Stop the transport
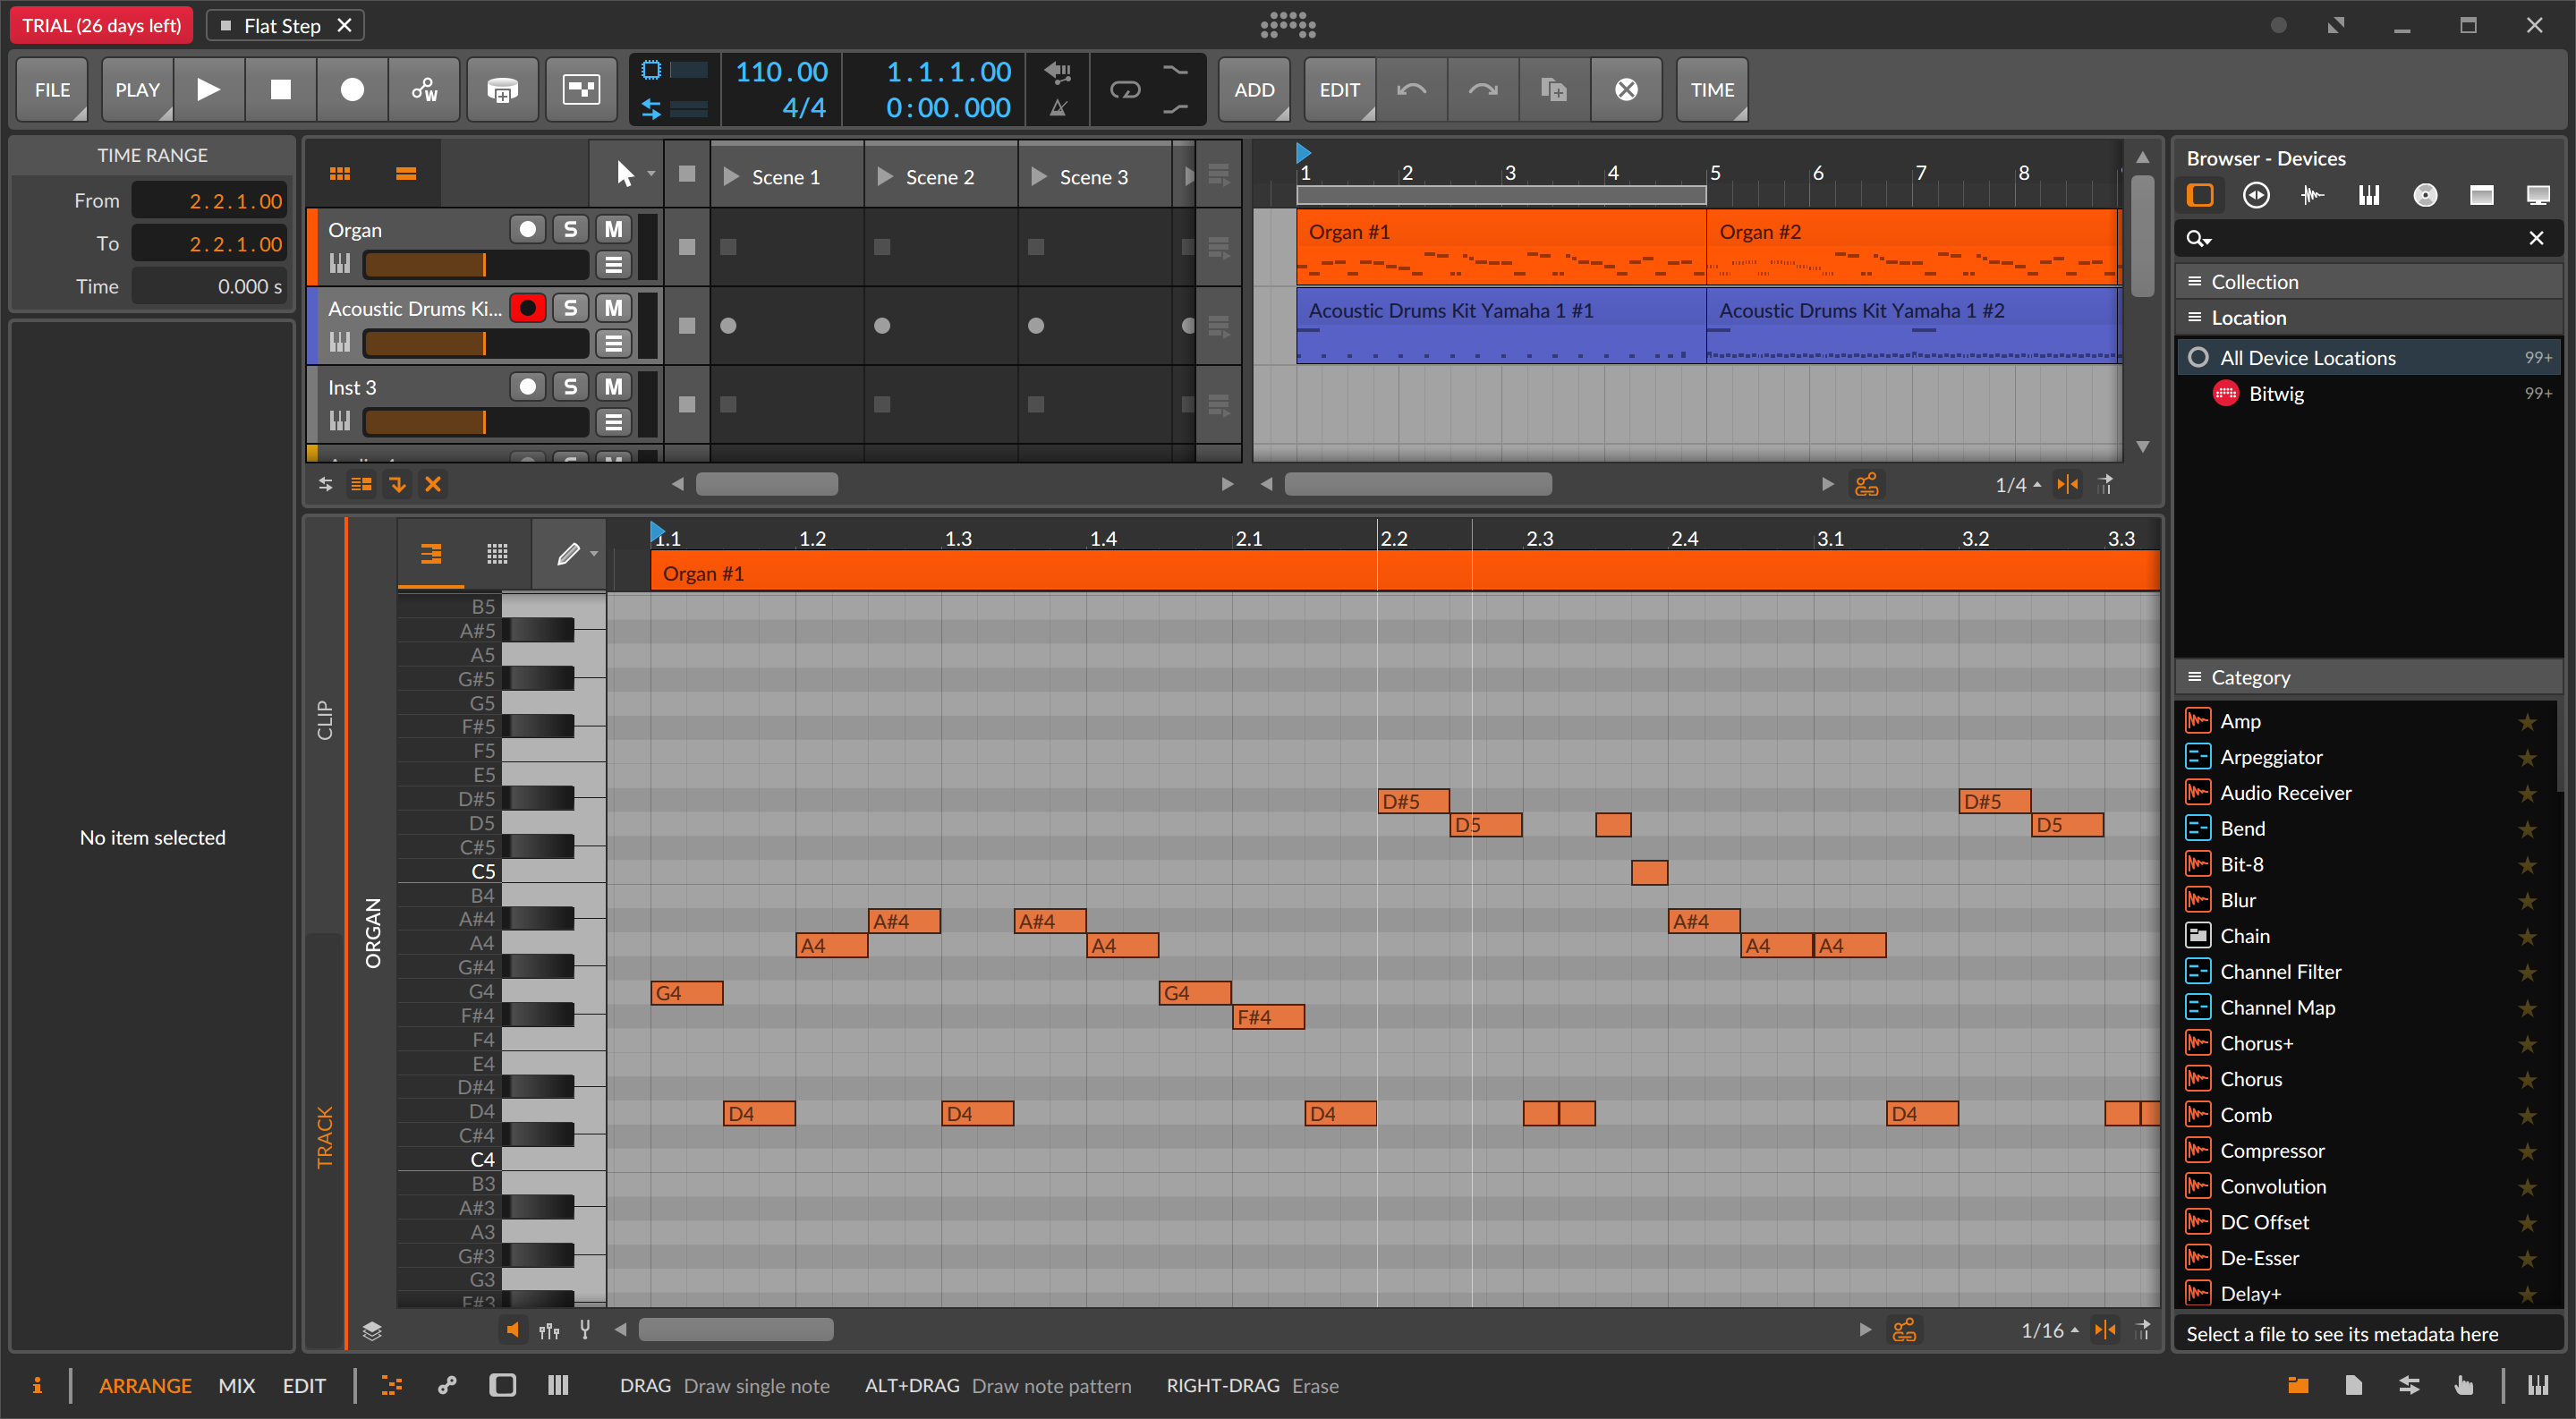The width and height of the screenshot is (2576, 1419). 280,90
